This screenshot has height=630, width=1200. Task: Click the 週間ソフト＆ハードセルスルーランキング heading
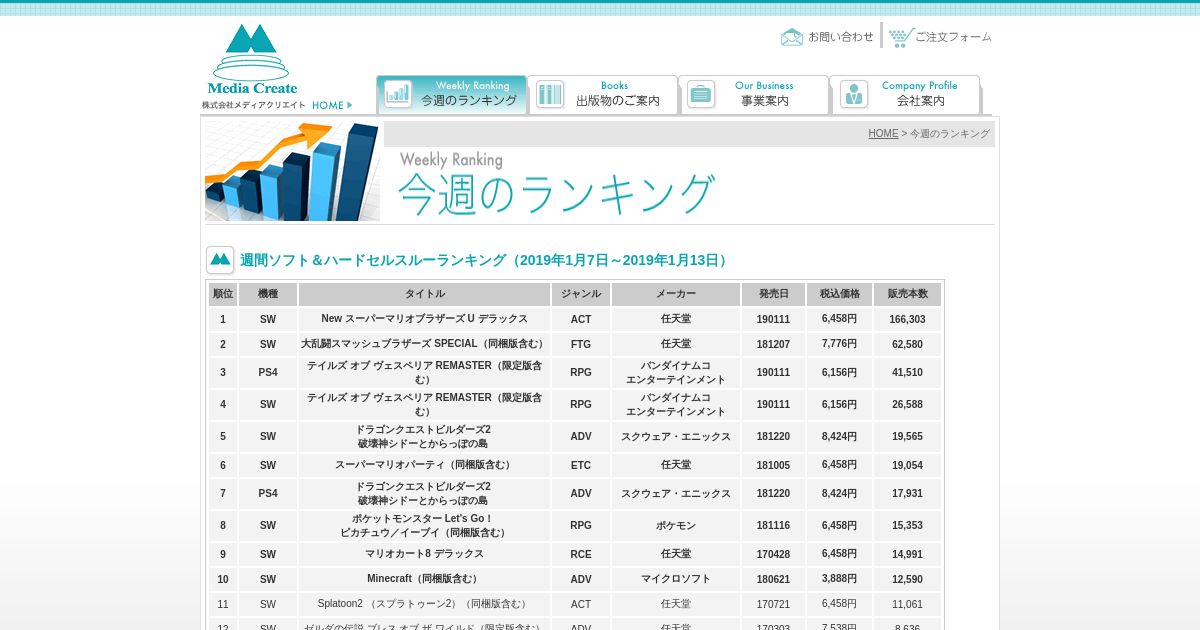click(x=484, y=260)
